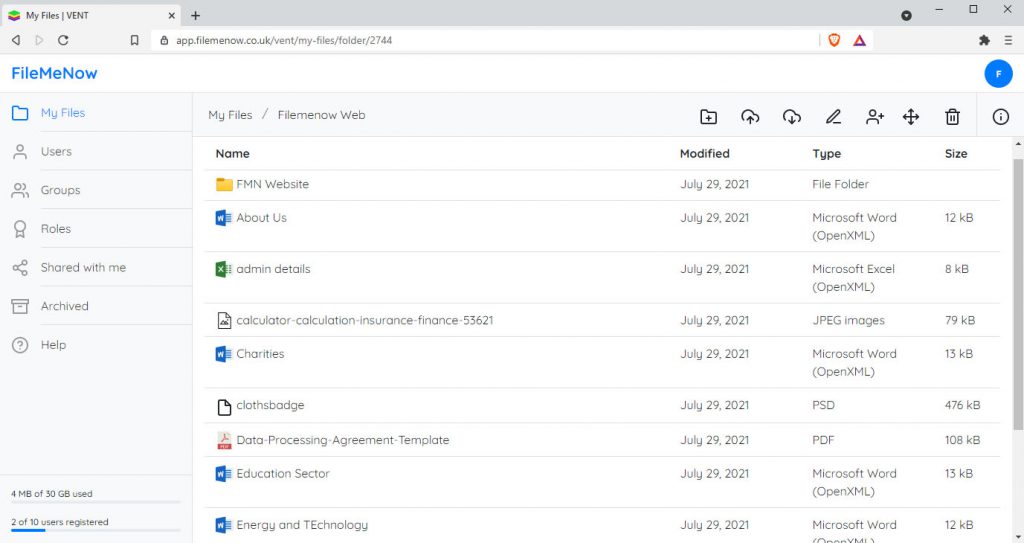Close the My Files | VENT tab
This screenshot has width=1024, height=543.
click(x=172, y=15)
